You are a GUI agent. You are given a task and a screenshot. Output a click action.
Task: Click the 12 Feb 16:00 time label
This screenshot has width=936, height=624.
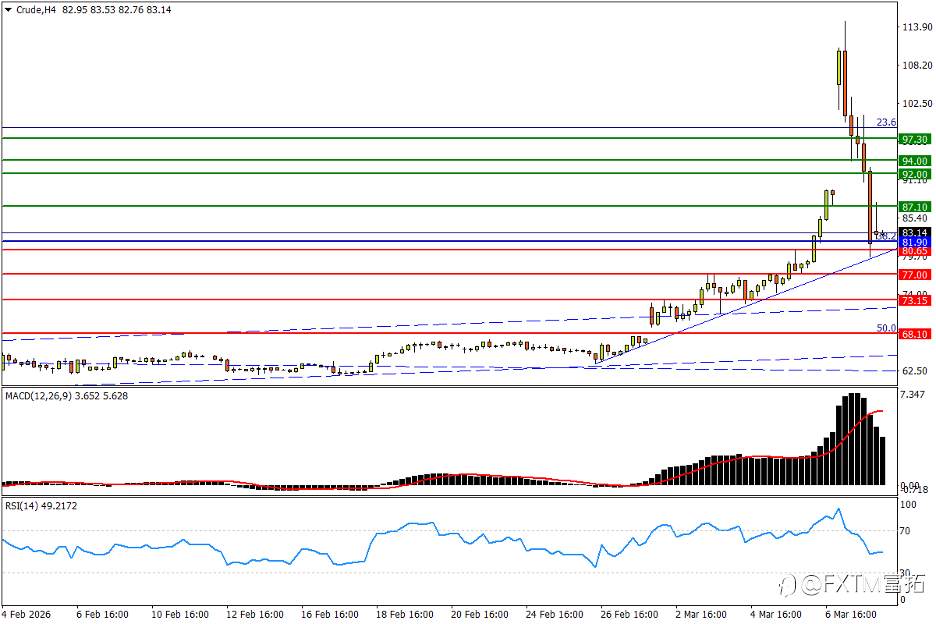(x=255, y=614)
